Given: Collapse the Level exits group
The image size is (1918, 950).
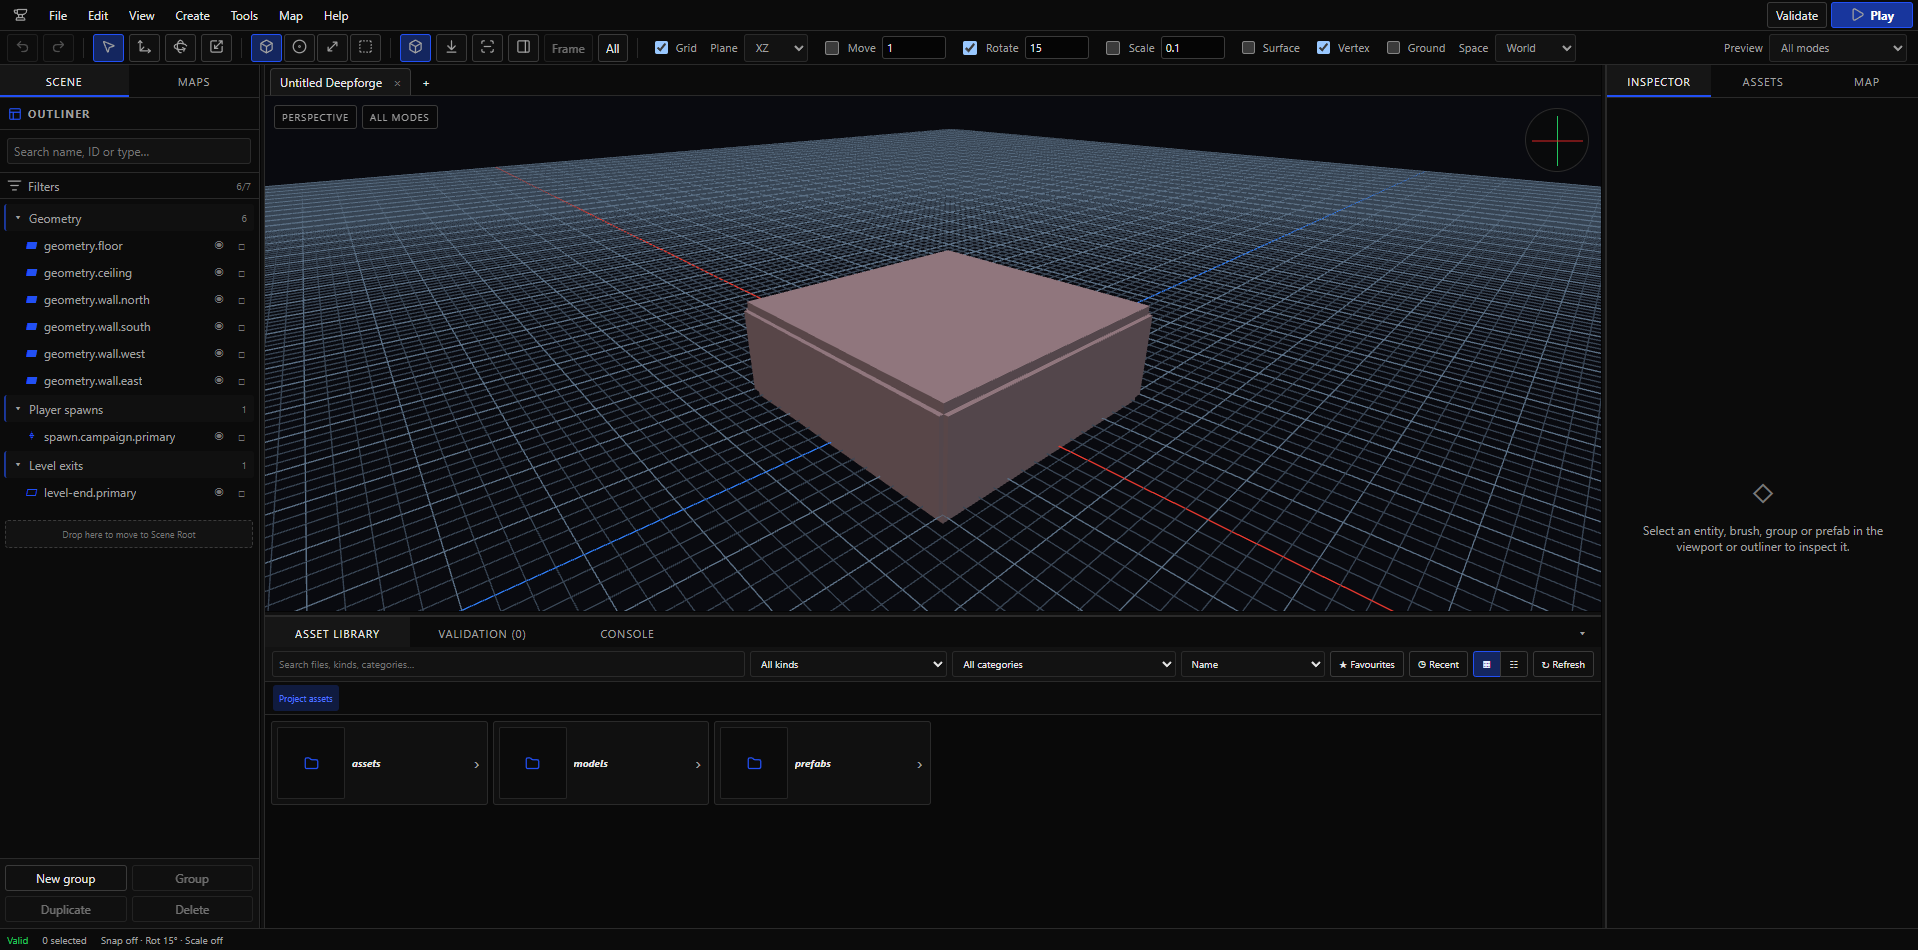Looking at the screenshot, I should [18, 465].
